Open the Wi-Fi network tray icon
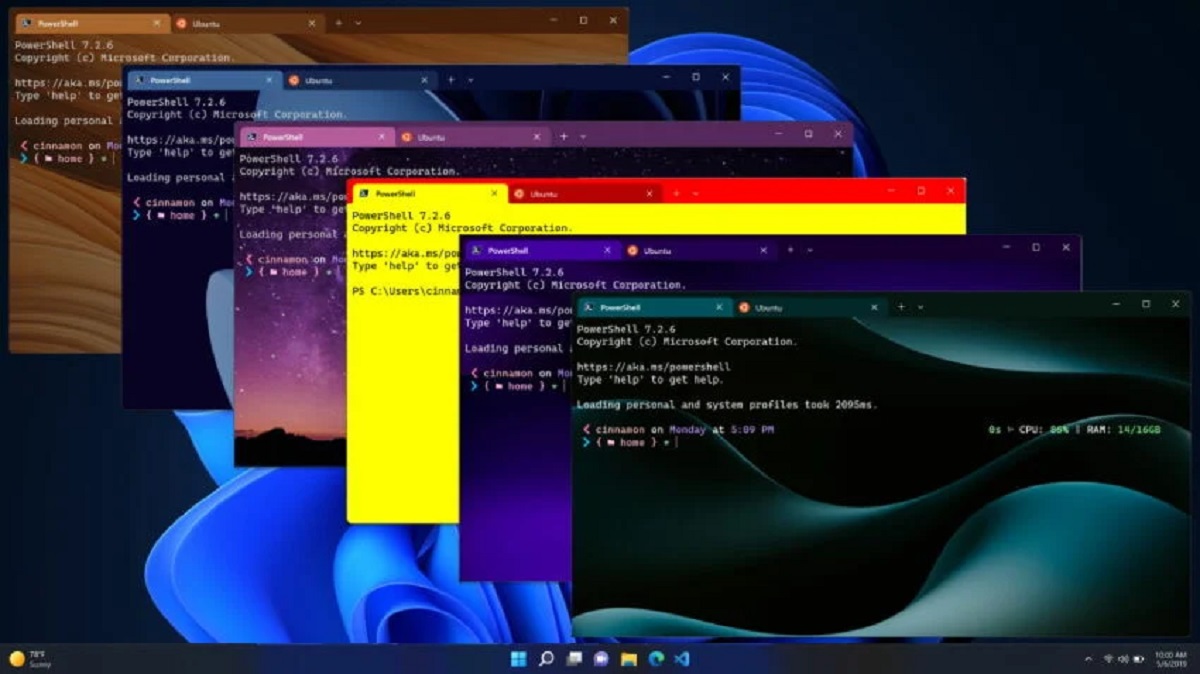Image resolution: width=1200 pixels, height=674 pixels. pos(1107,659)
